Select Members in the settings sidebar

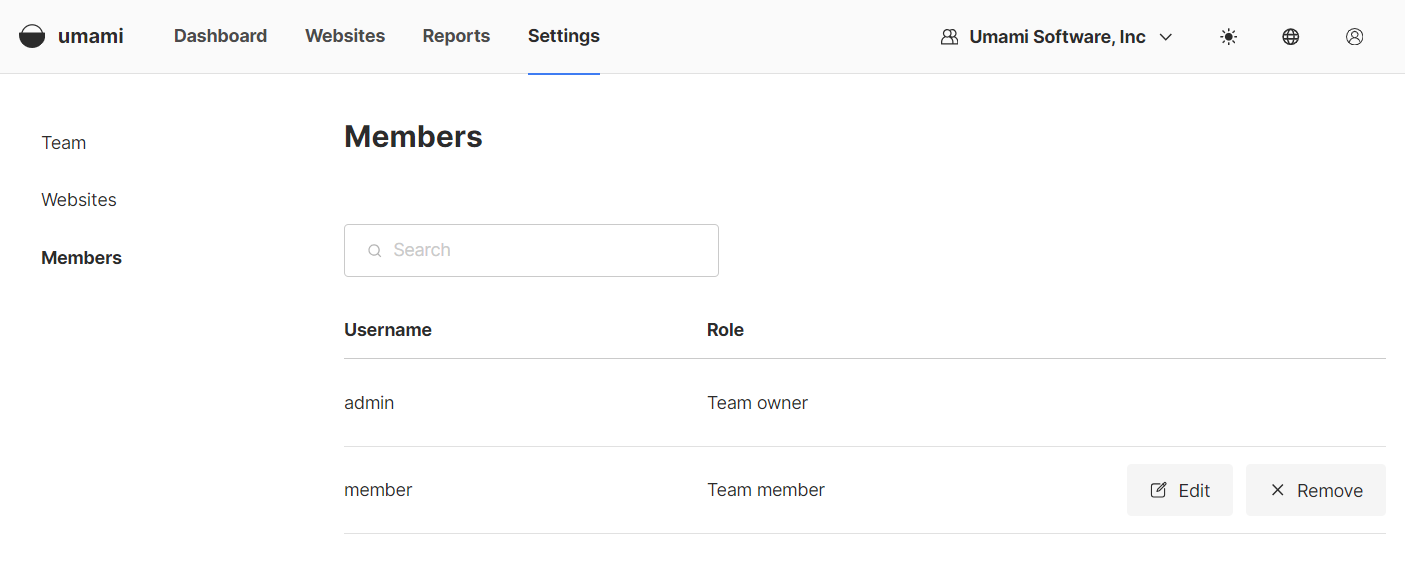(x=81, y=258)
